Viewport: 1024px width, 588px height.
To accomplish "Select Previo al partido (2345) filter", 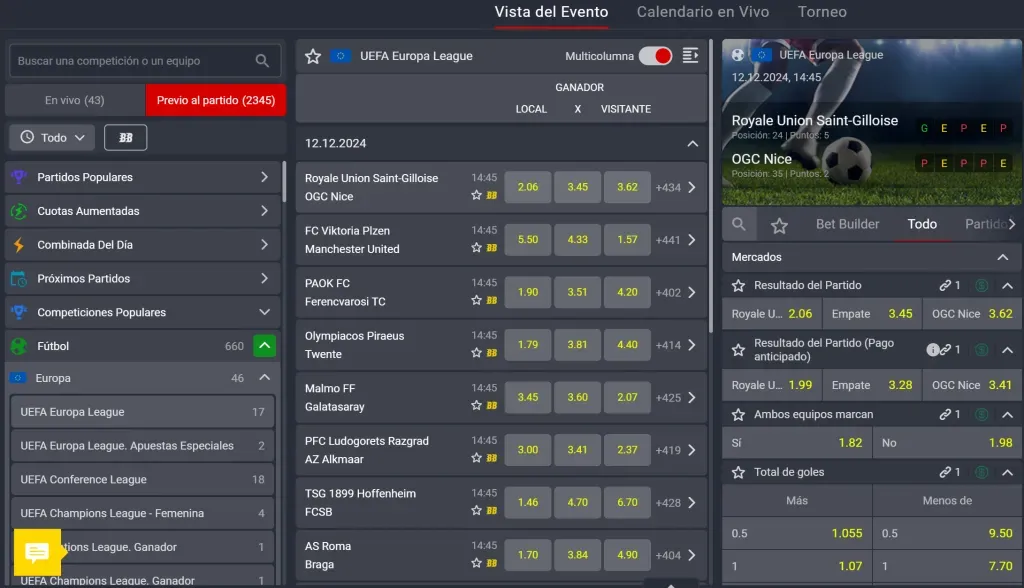I will coord(216,100).
